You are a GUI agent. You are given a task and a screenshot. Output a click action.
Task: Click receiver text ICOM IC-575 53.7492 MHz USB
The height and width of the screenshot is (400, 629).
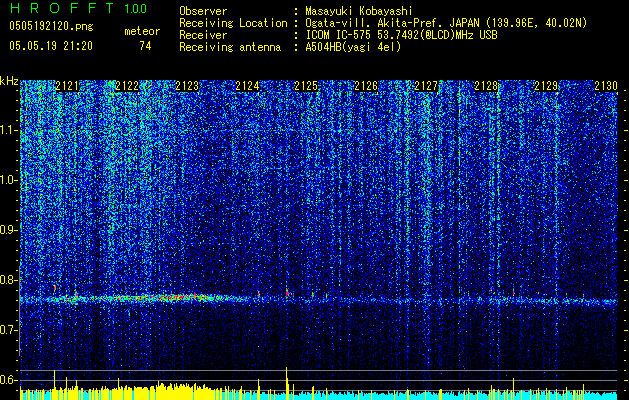[x=402, y=35]
